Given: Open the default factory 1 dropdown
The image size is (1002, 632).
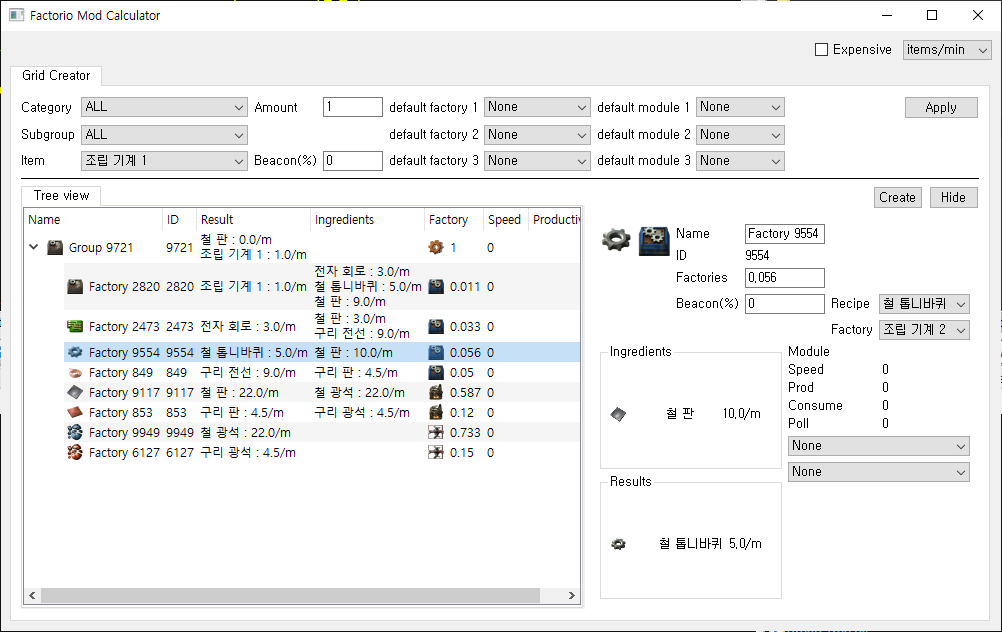Looking at the screenshot, I should pos(537,107).
